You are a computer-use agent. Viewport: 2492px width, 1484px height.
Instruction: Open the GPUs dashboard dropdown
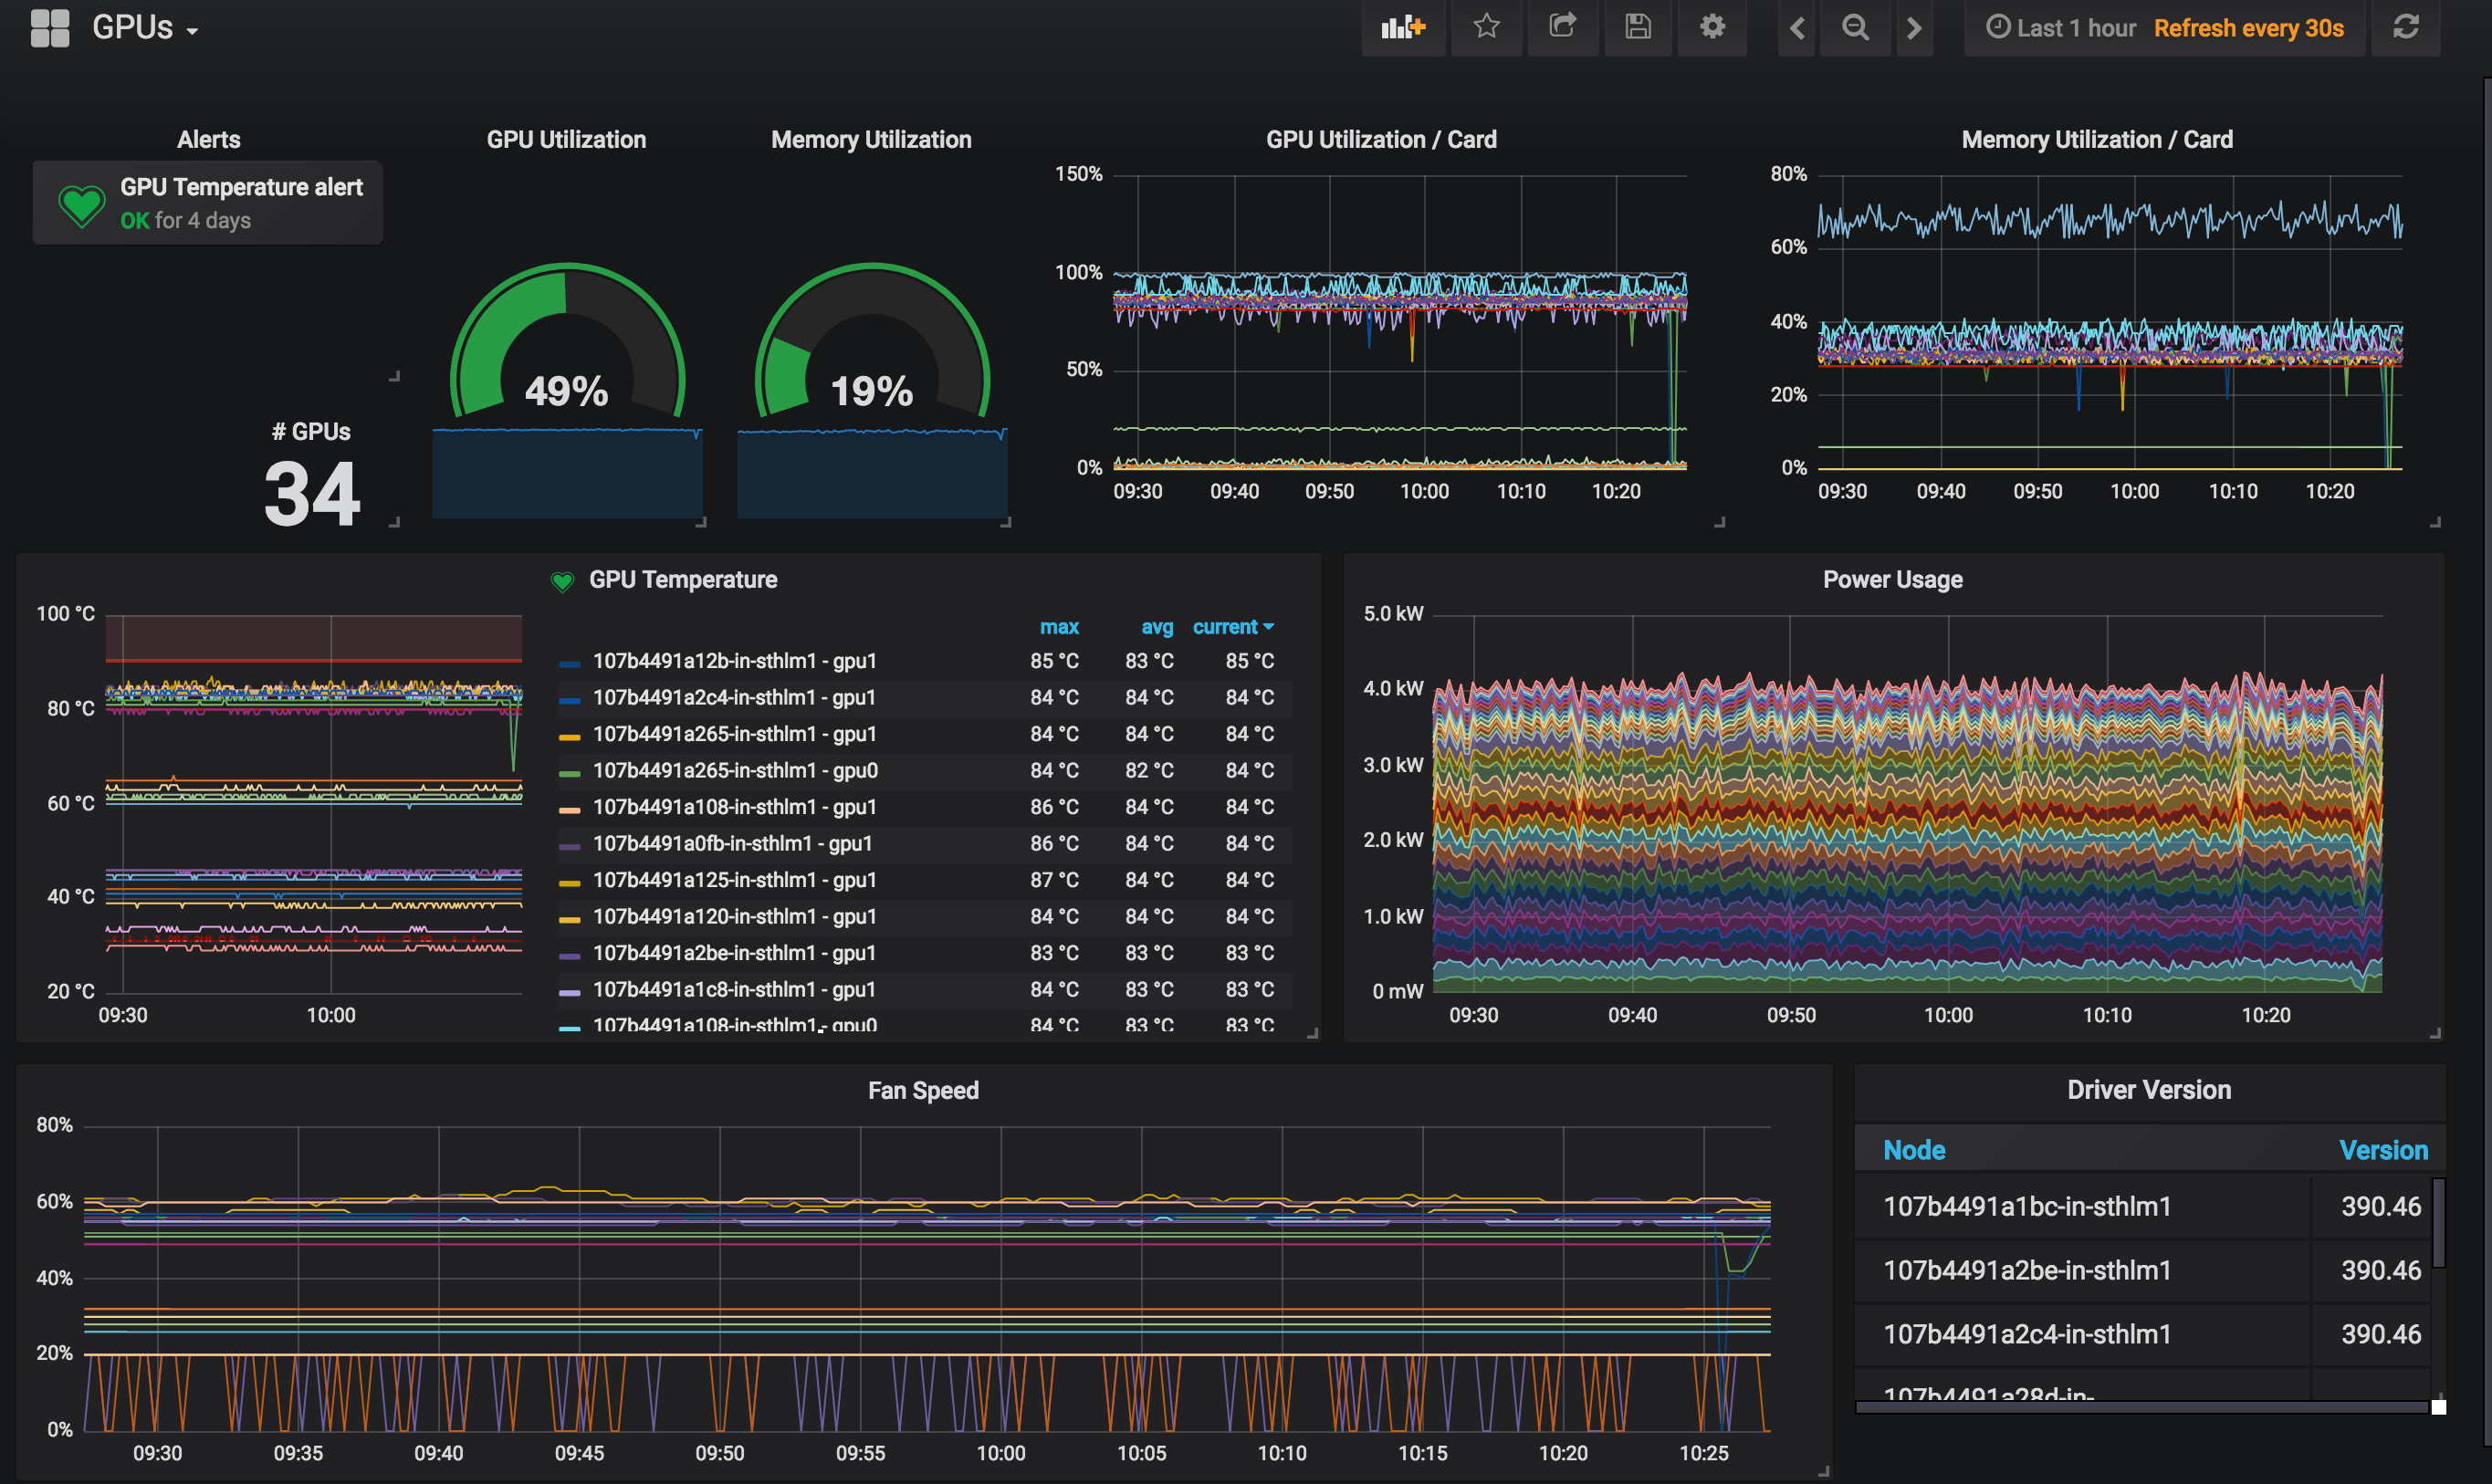coord(145,28)
